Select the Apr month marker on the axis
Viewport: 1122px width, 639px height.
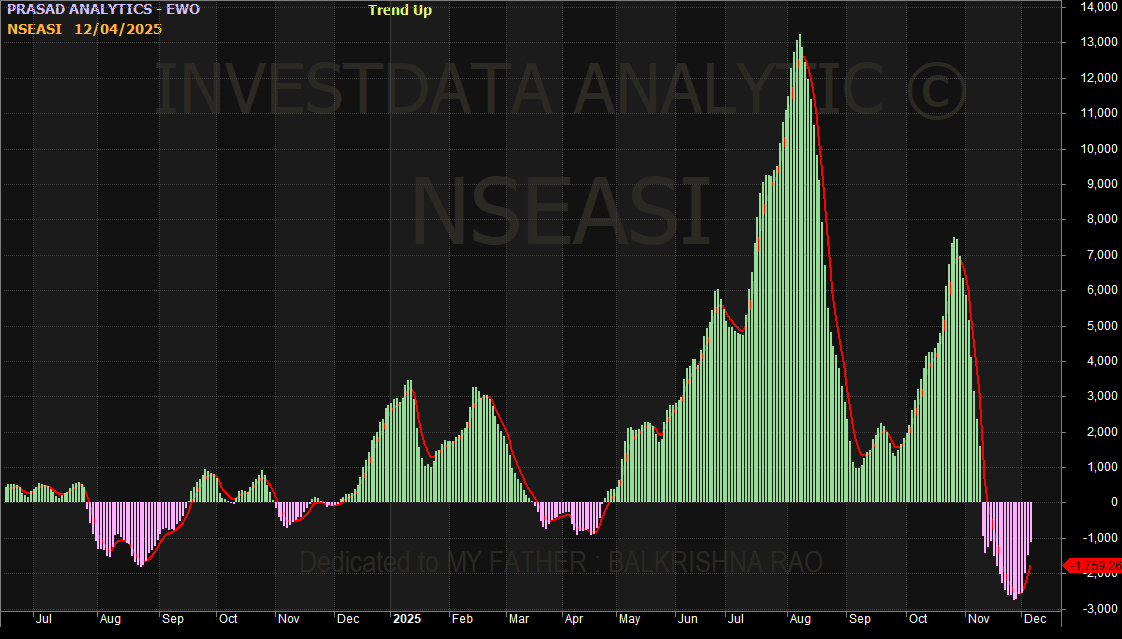574,619
